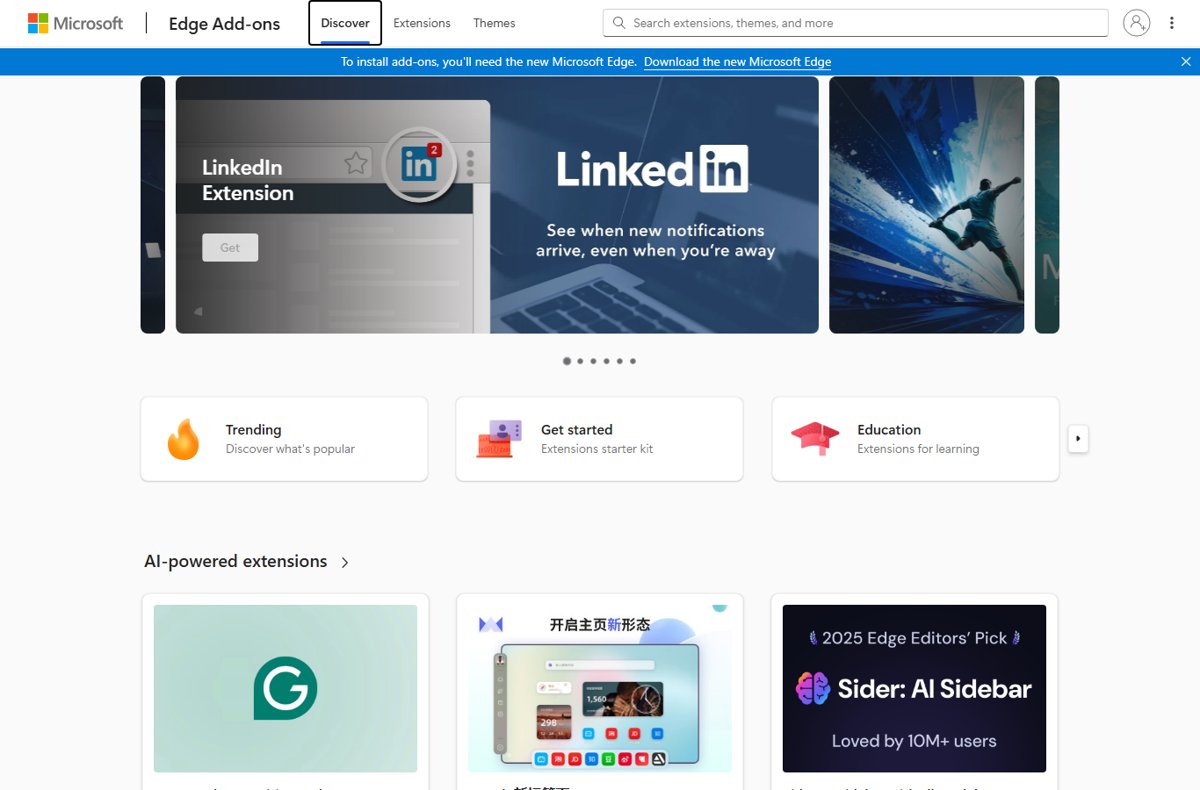Open the three-dot settings menu
This screenshot has height=790, width=1200.
(1172, 23)
